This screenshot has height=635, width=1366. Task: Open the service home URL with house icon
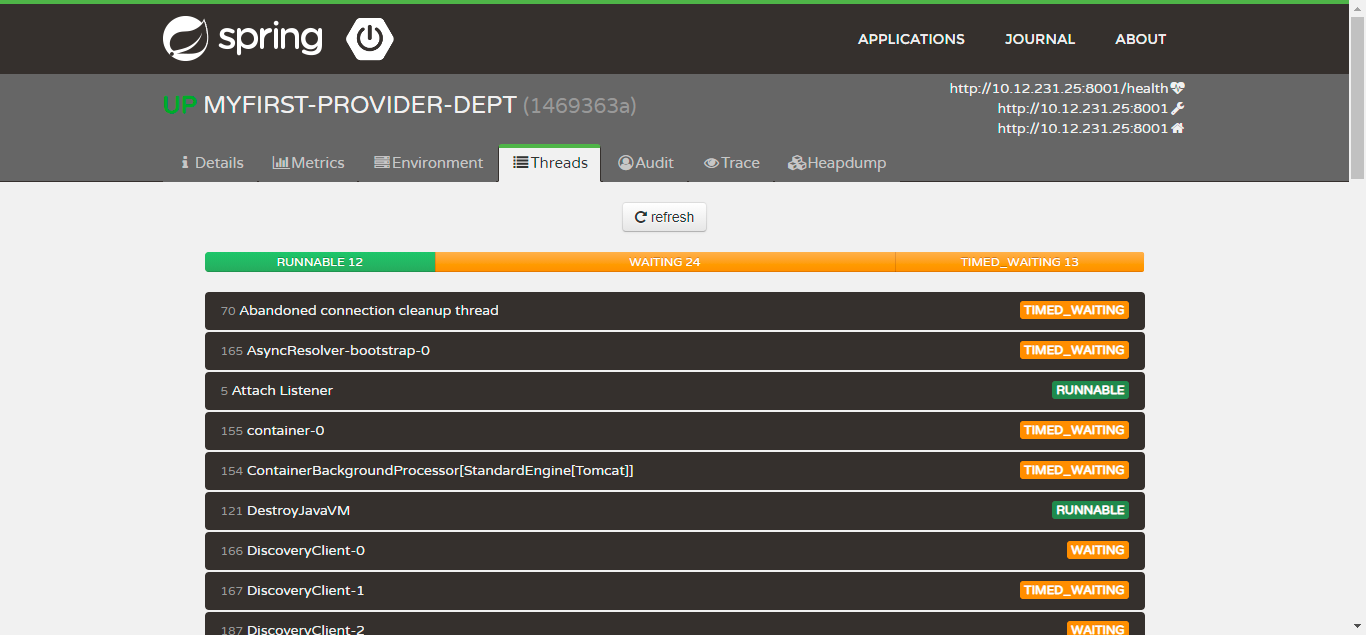[x=1091, y=128]
